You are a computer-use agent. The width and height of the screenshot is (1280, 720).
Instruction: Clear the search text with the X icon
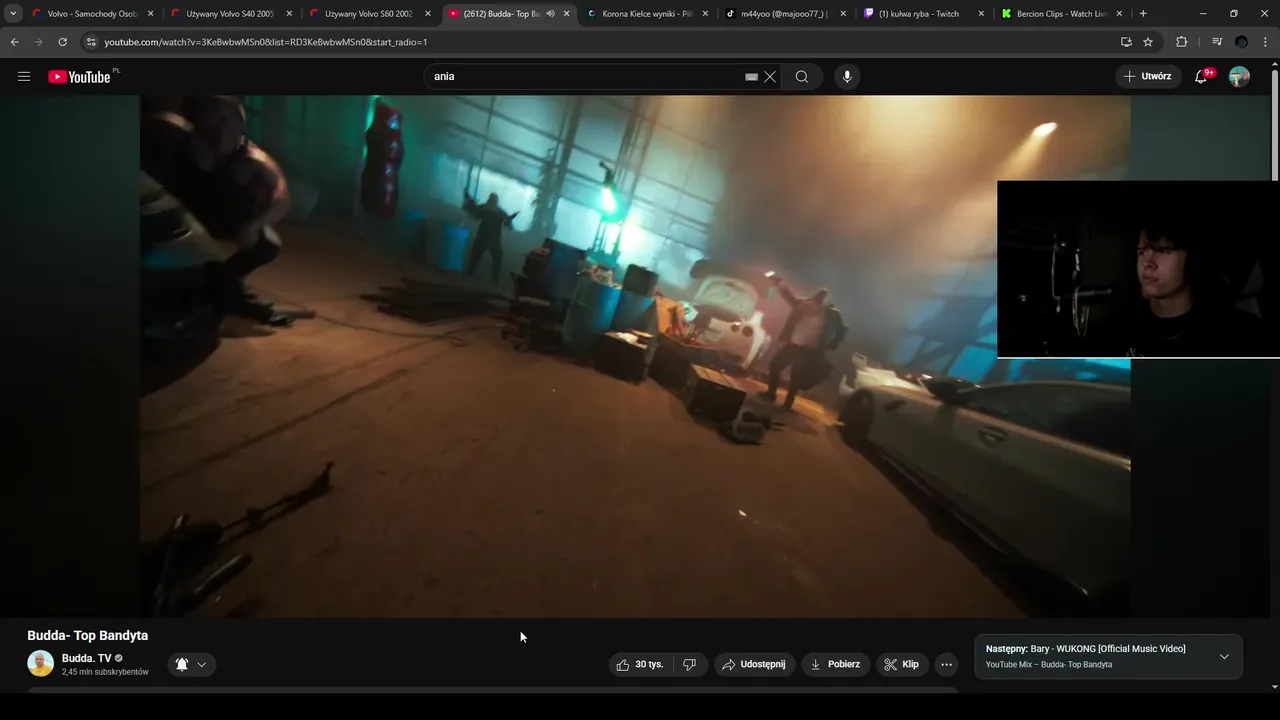click(x=770, y=77)
